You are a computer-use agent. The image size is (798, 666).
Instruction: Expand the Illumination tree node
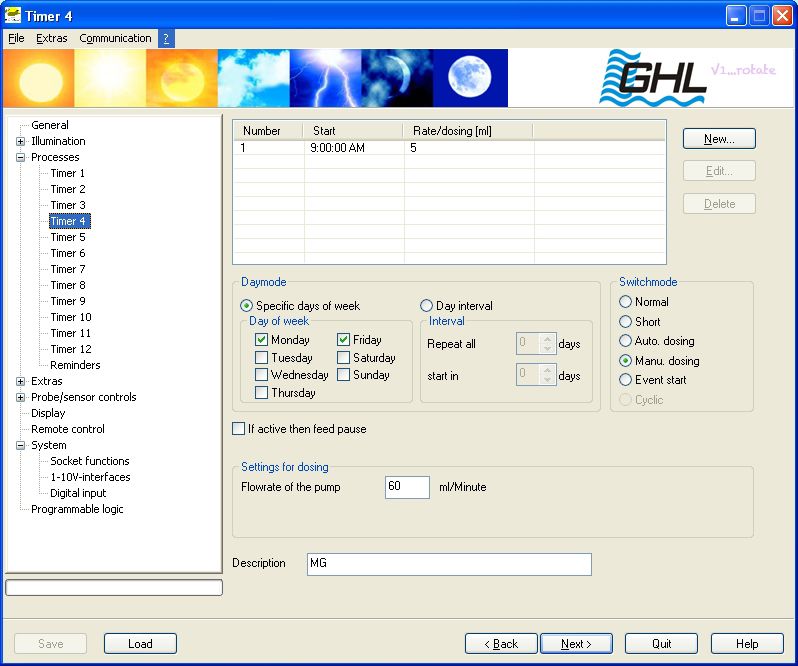pos(21,141)
